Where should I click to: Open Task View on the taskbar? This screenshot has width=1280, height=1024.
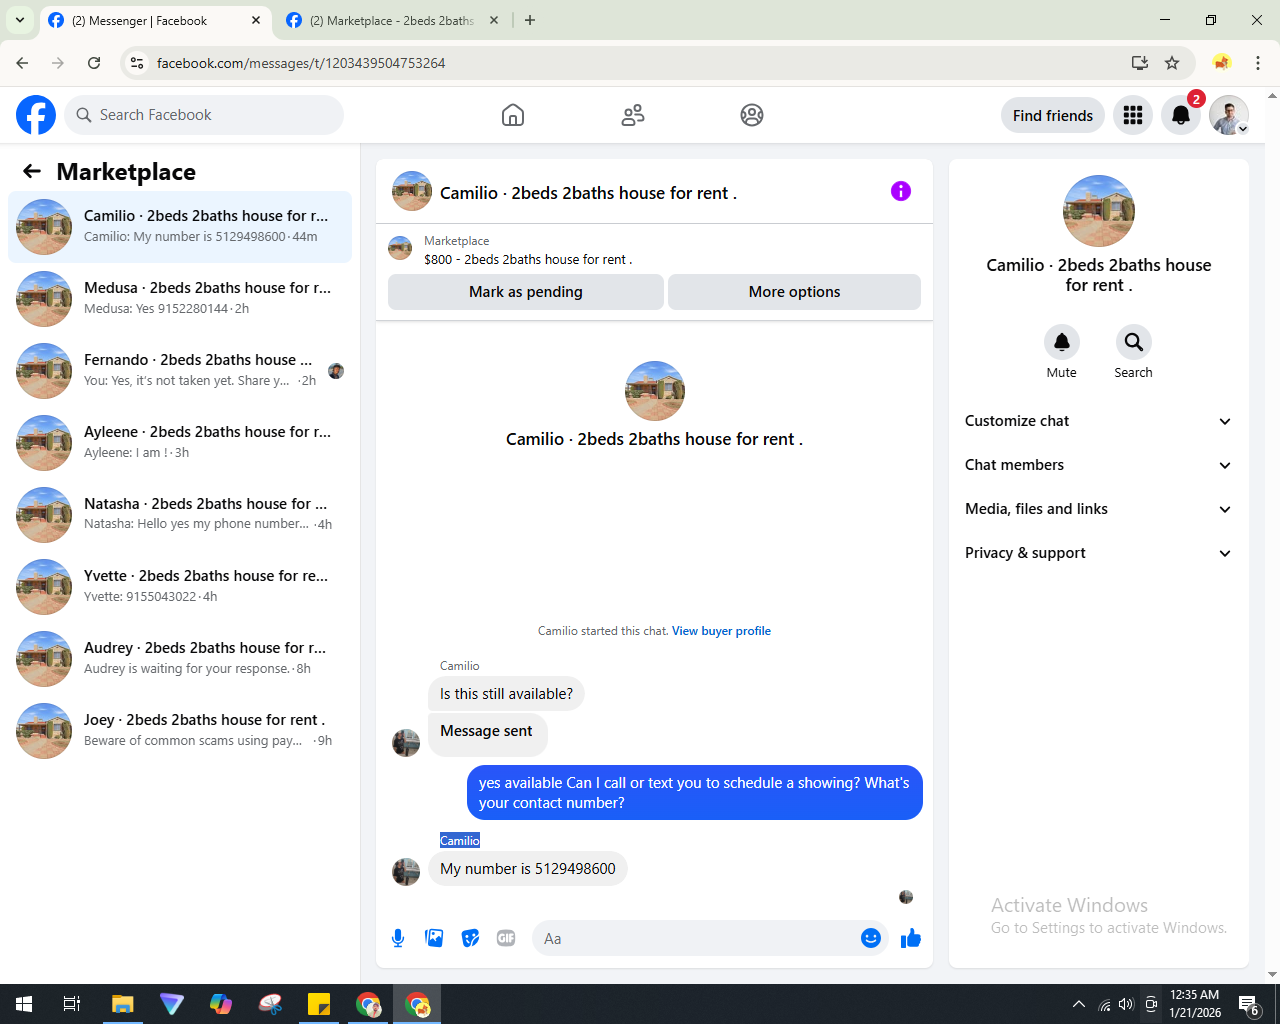coord(72,1004)
